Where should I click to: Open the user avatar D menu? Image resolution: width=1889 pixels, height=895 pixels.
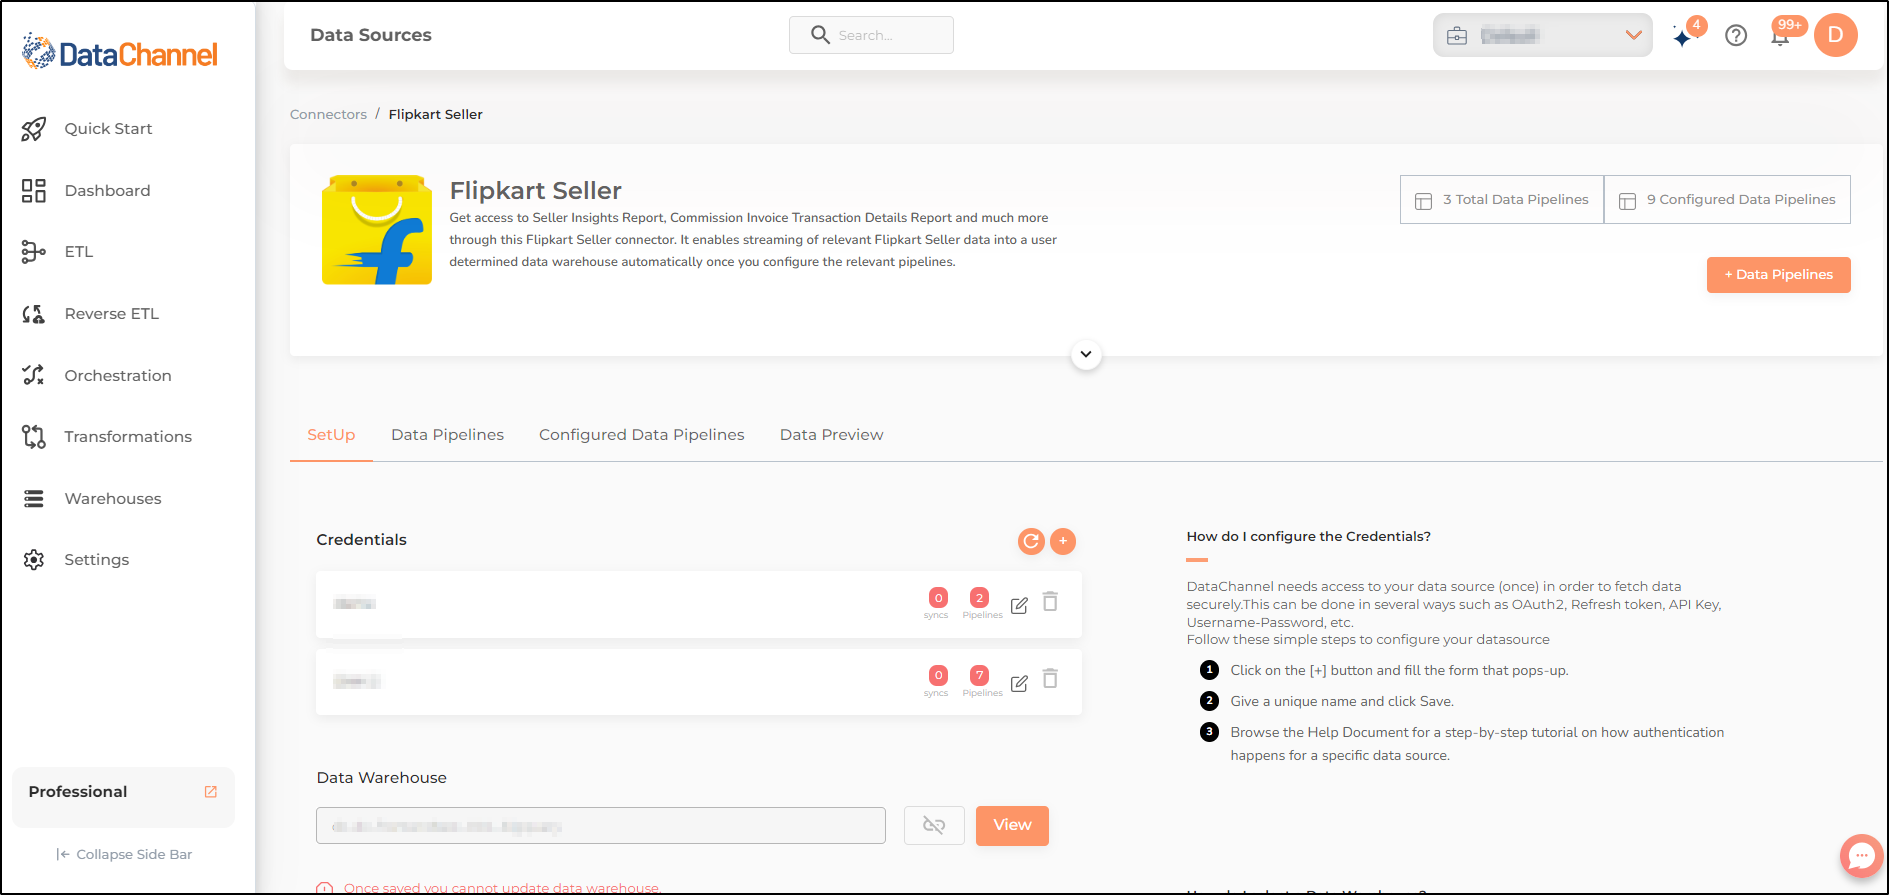(1835, 35)
